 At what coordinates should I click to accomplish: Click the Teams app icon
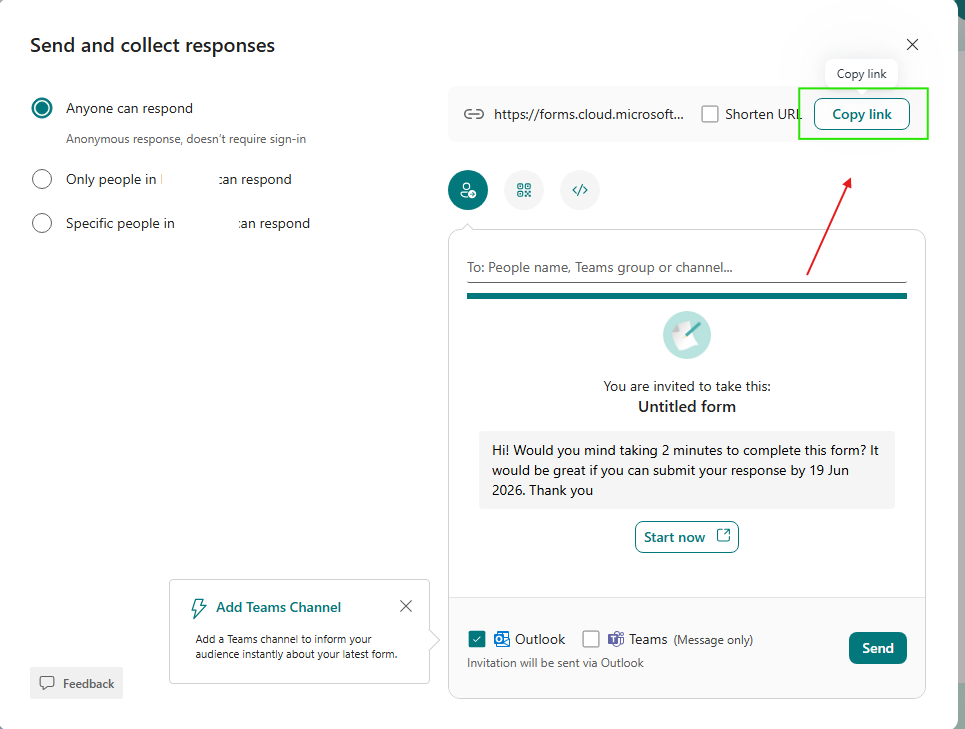pos(616,639)
